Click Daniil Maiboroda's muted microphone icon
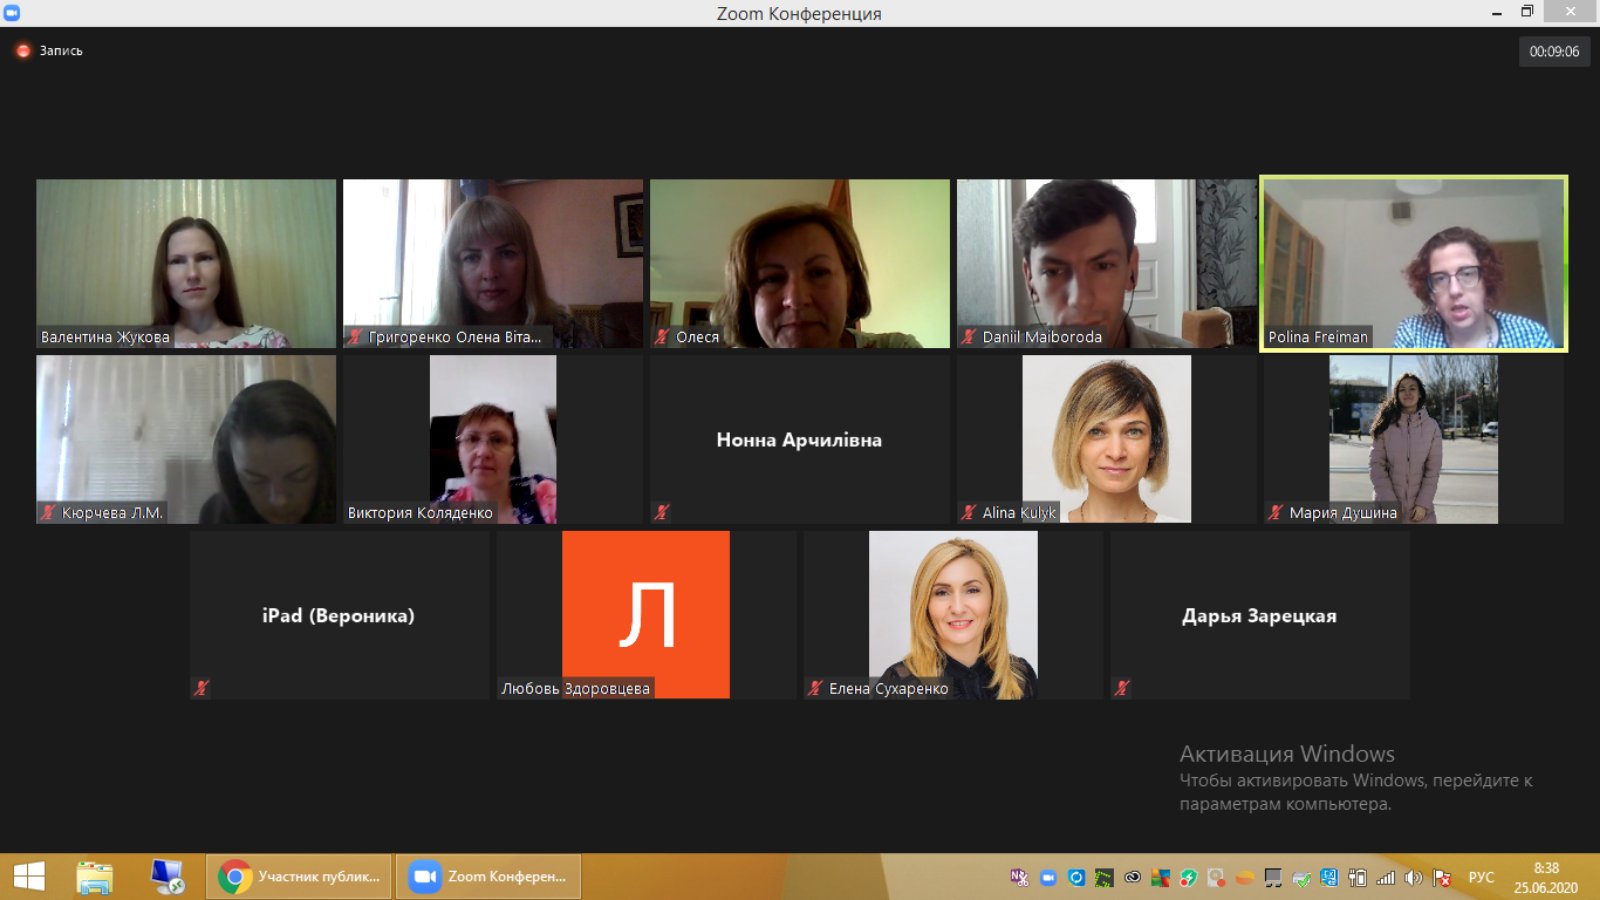This screenshot has height=900, width=1600. pyautogui.click(x=969, y=337)
